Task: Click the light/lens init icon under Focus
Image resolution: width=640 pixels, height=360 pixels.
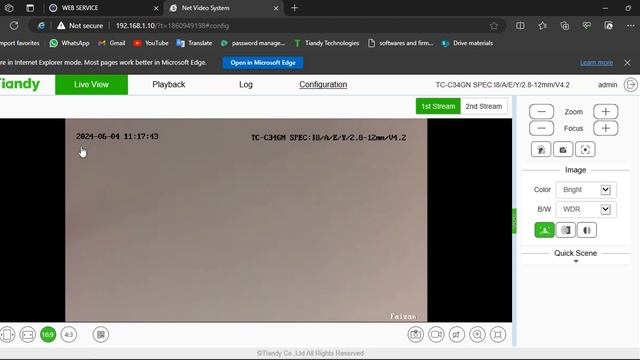Action: (x=541, y=150)
